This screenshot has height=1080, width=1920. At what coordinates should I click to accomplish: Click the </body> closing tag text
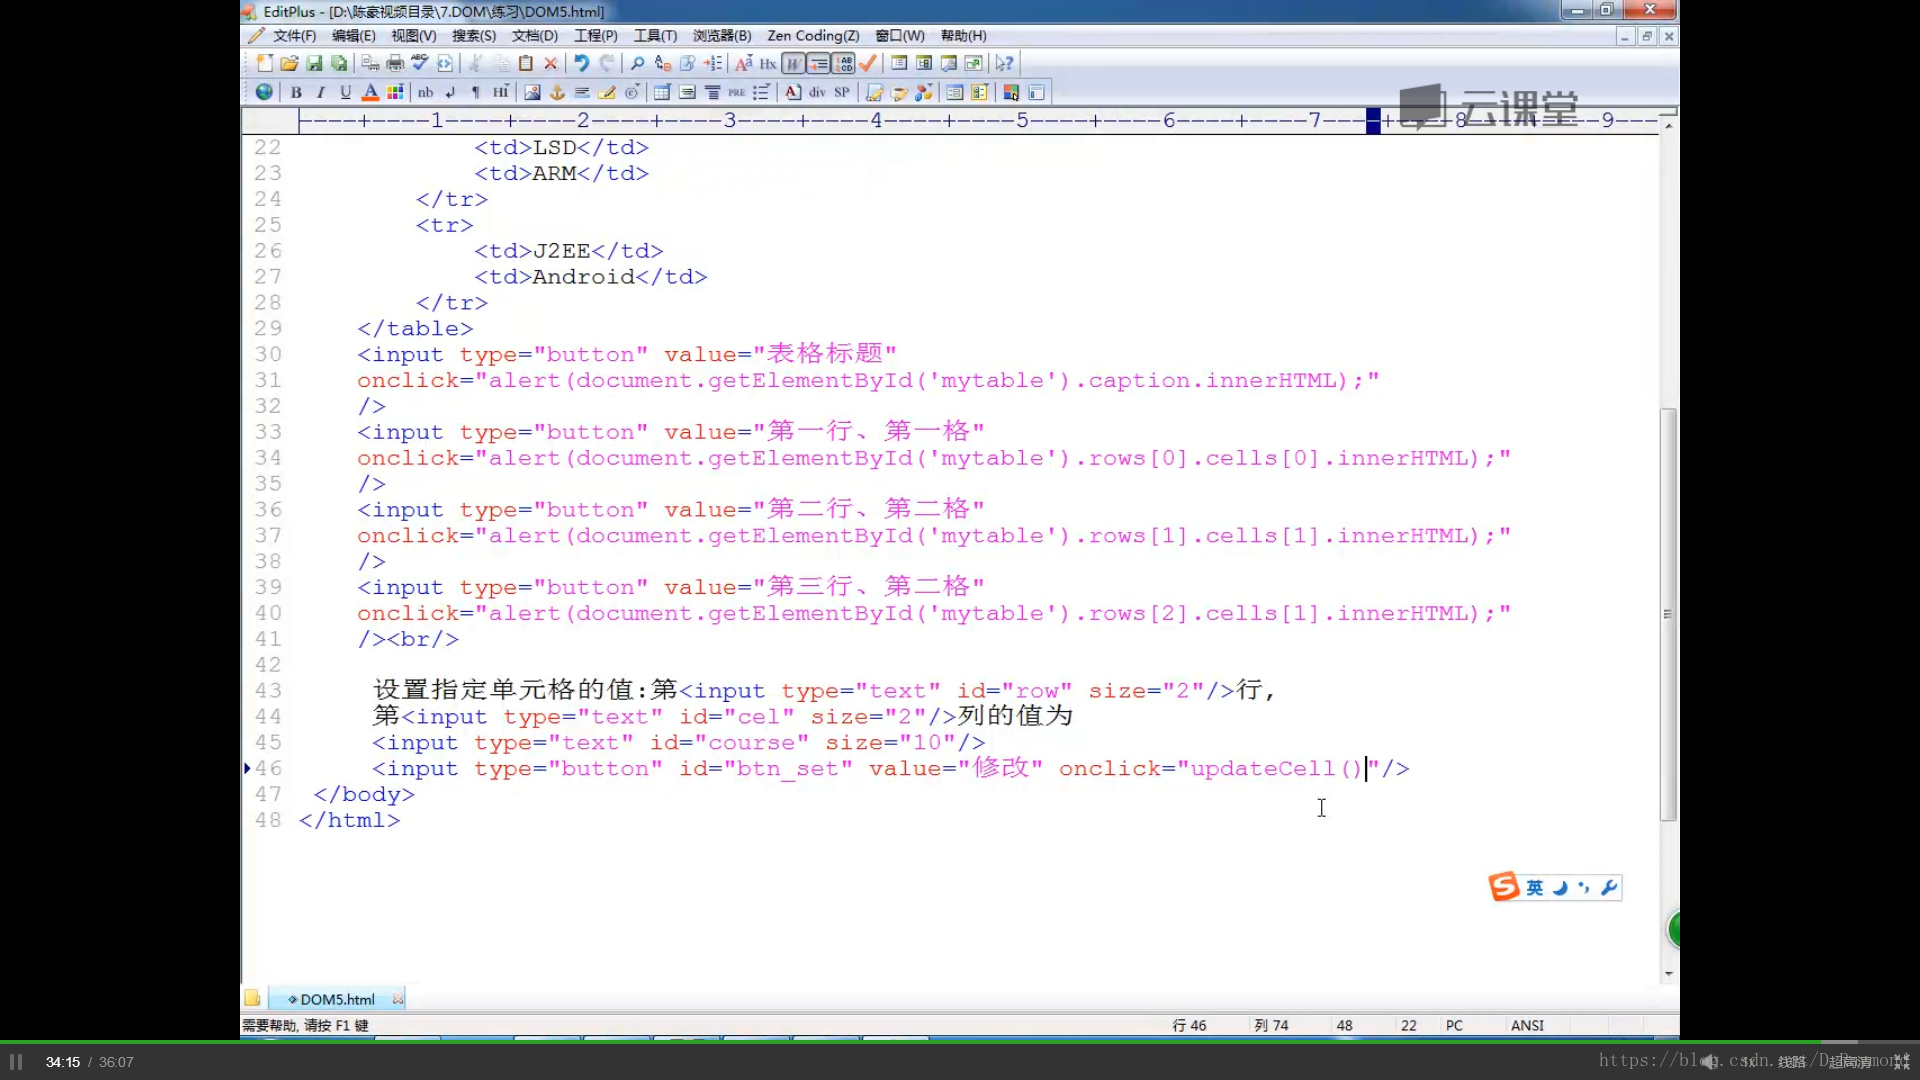(x=364, y=794)
